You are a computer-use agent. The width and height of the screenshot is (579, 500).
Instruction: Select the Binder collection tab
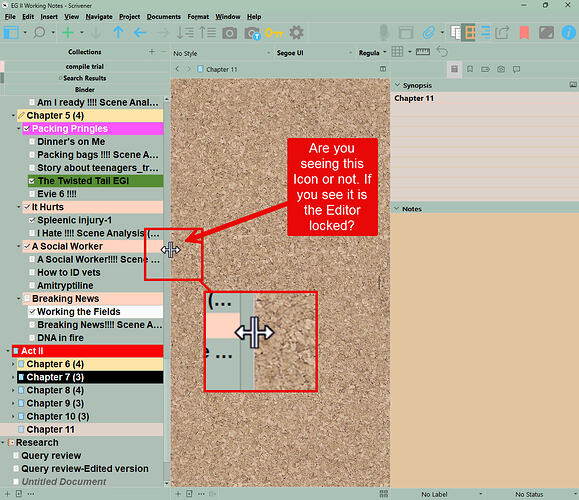click(x=85, y=90)
